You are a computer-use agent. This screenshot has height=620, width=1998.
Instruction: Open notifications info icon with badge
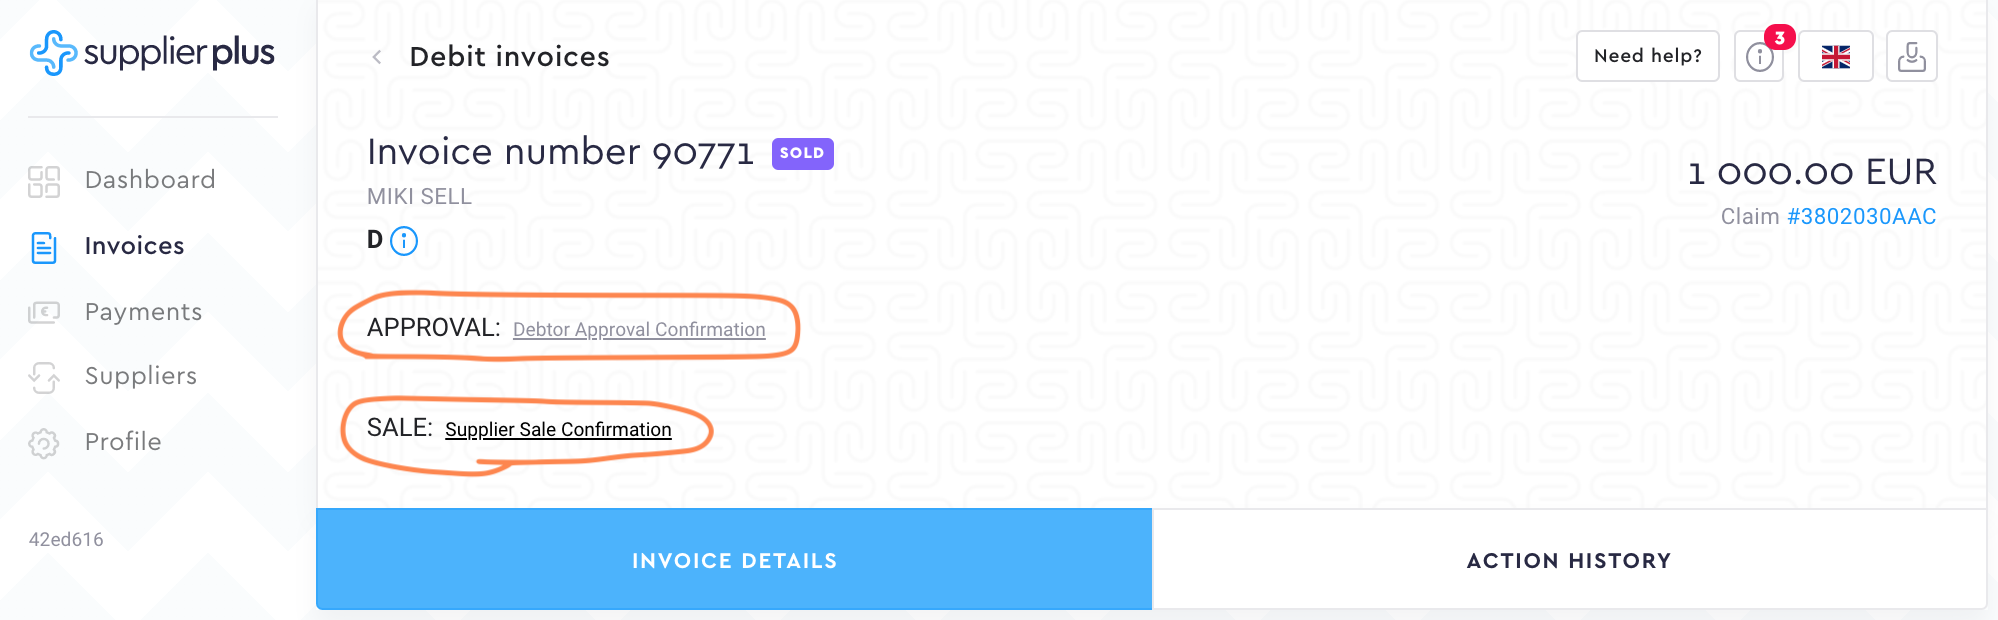click(1760, 57)
